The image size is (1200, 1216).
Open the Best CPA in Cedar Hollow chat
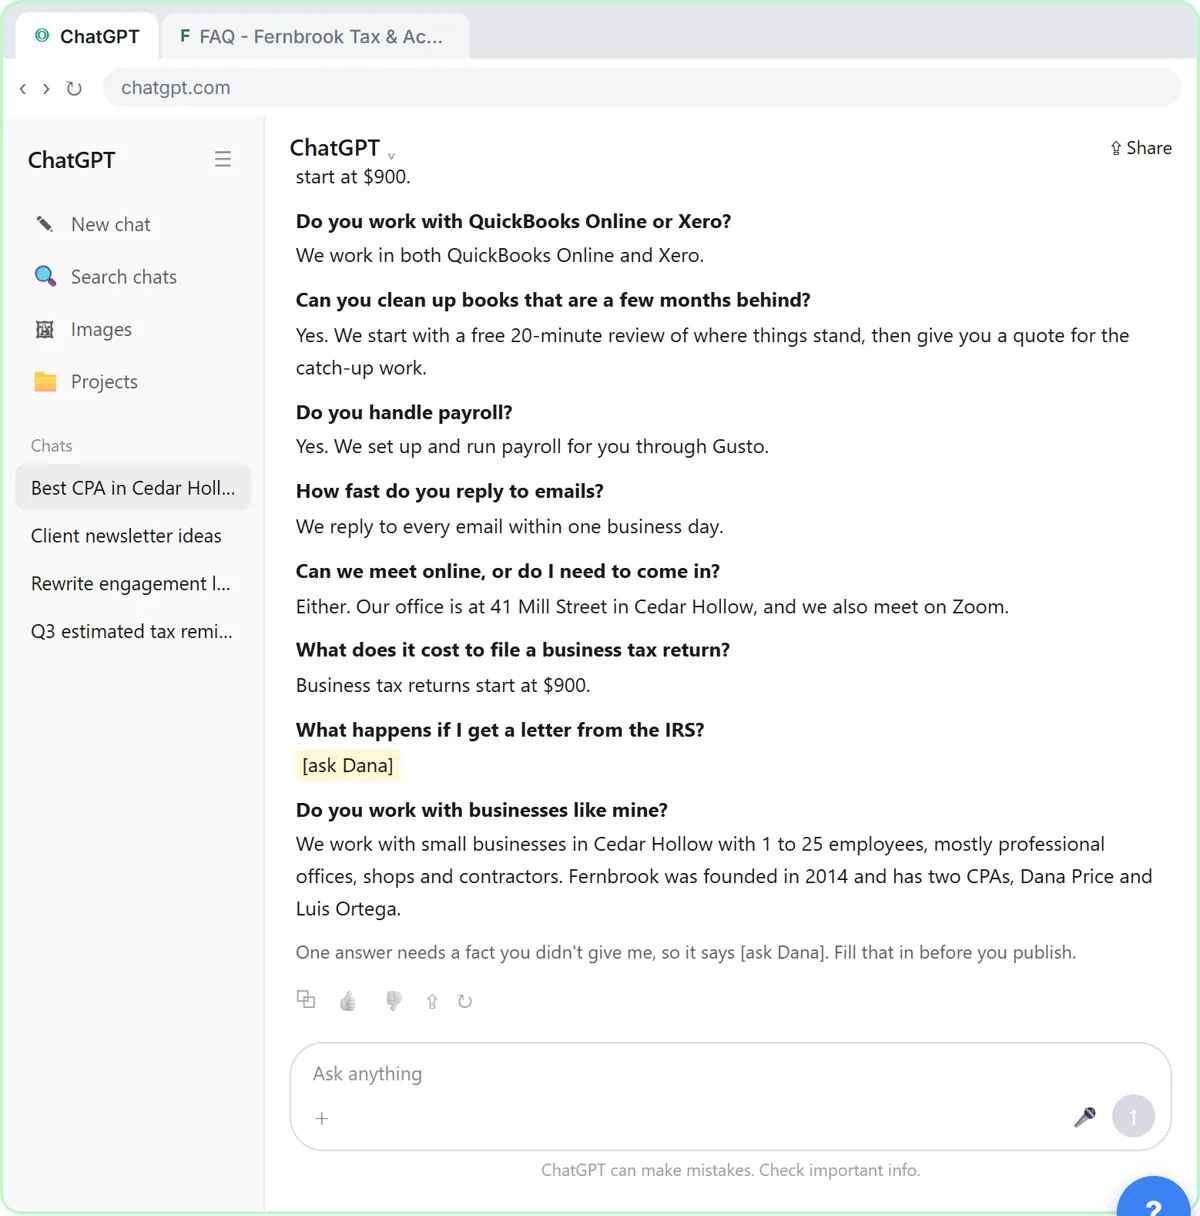point(133,488)
